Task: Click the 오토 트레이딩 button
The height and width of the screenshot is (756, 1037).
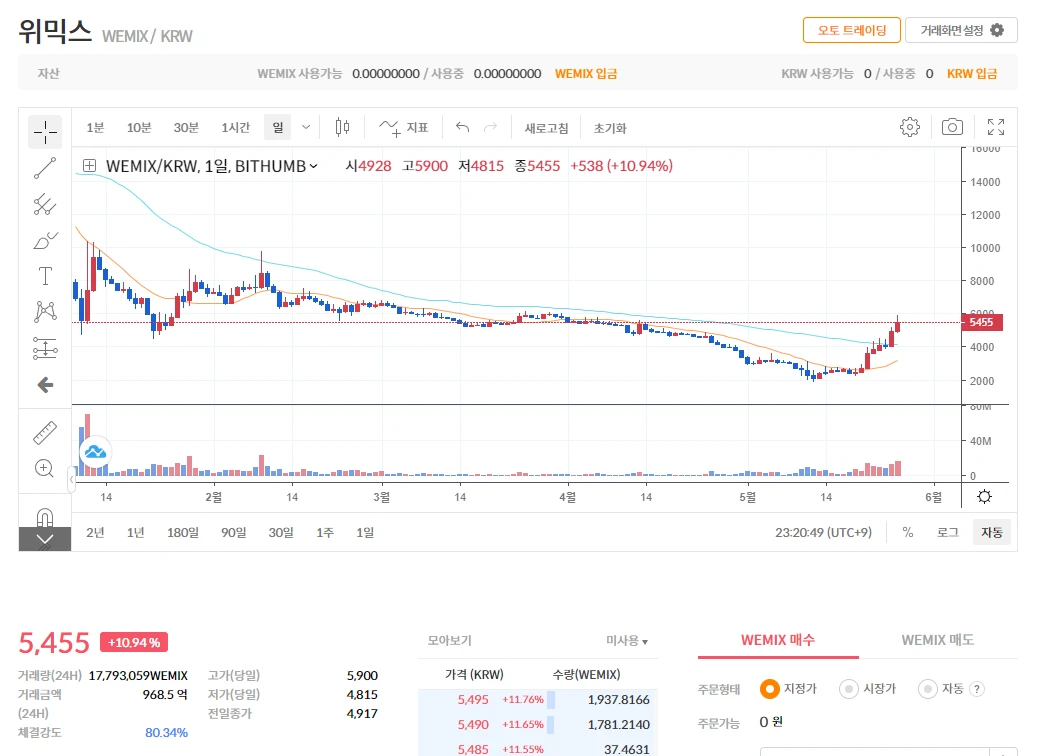Action: point(852,30)
